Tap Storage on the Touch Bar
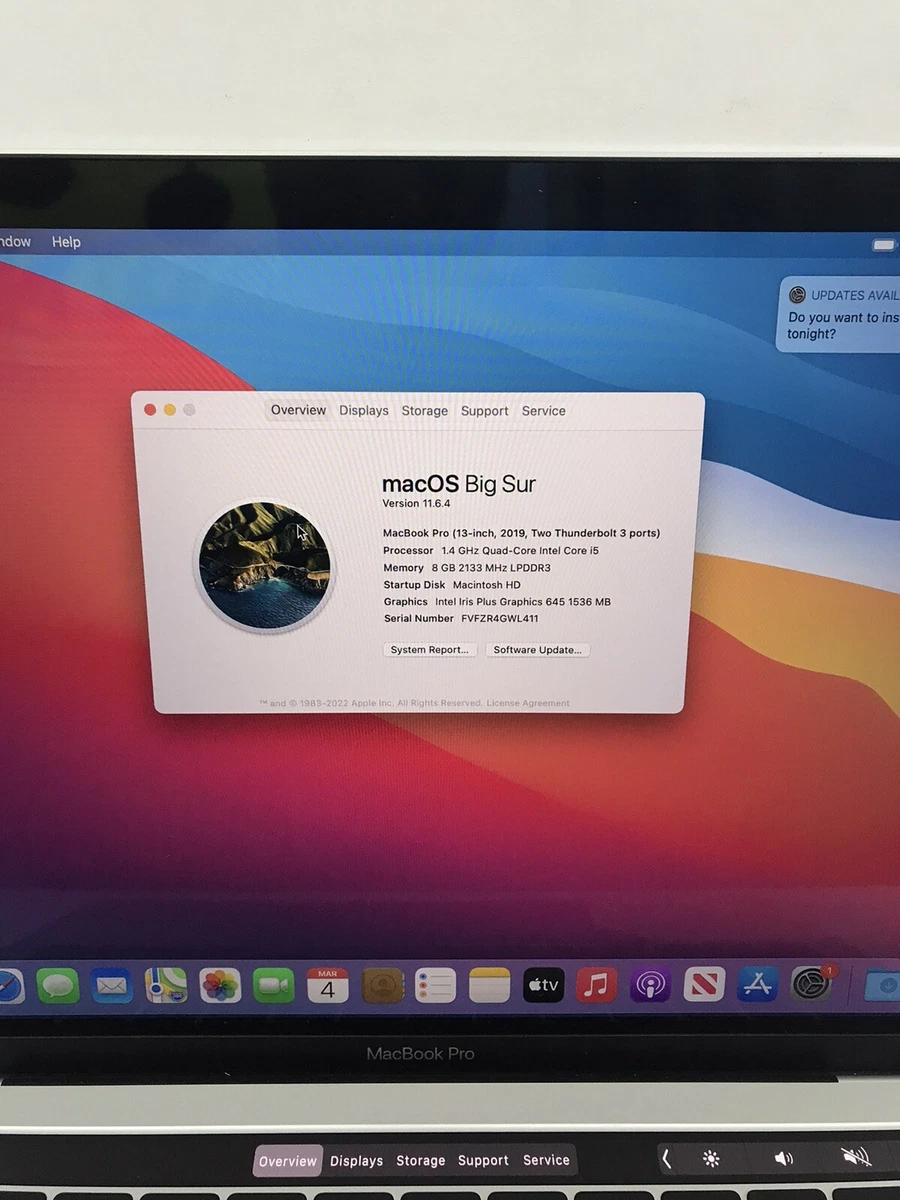The image size is (900, 1200). (421, 1161)
